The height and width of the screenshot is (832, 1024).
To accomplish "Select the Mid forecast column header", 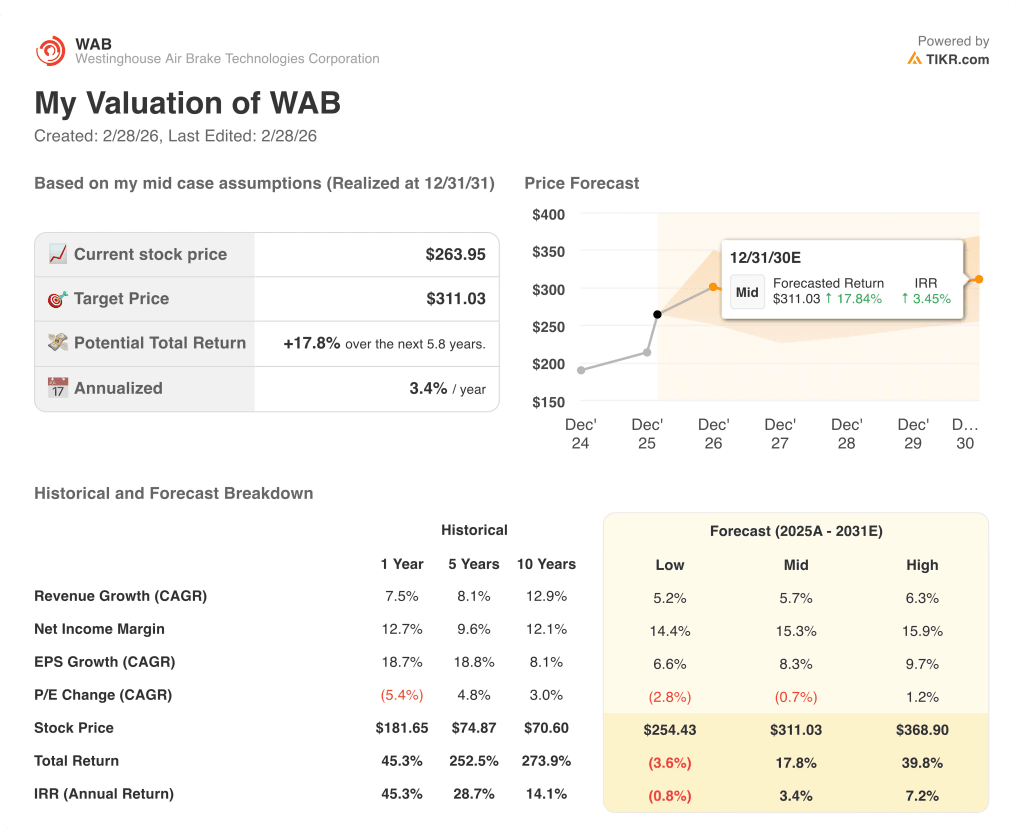I will [x=796, y=565].
